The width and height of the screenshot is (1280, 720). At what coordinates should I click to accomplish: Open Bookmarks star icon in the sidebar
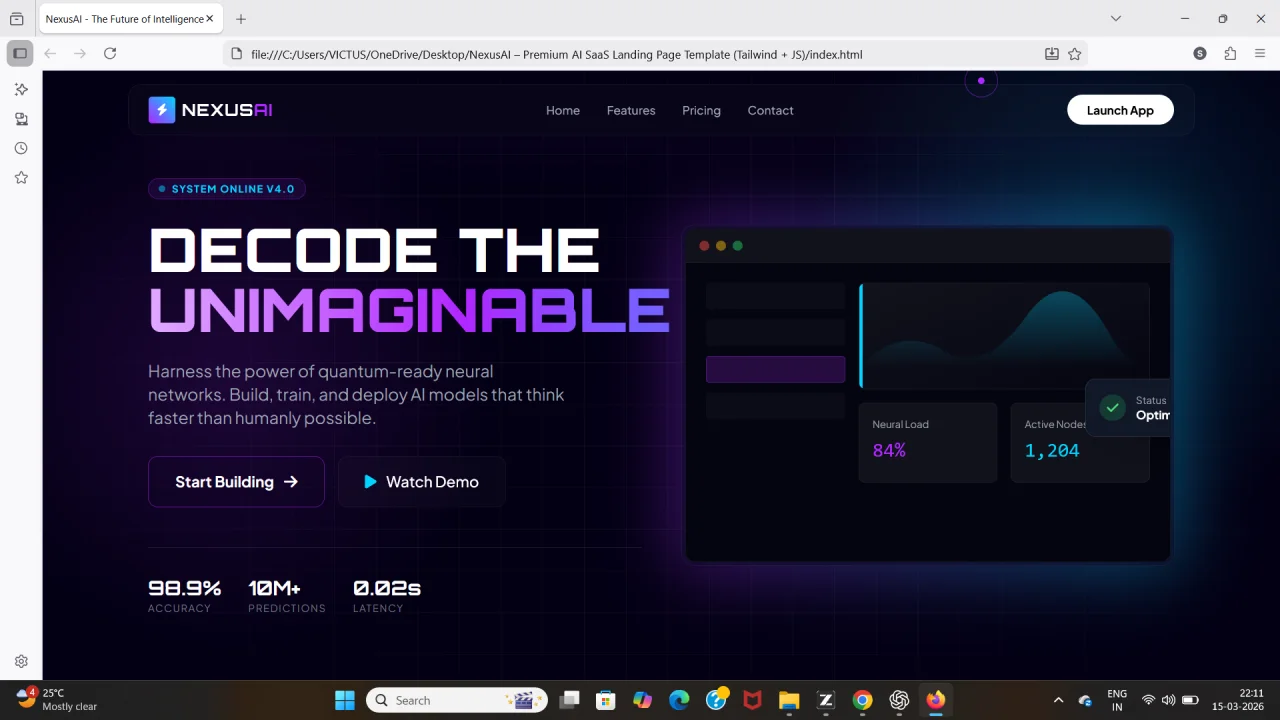pyautogui.click(x=21, y=177)
